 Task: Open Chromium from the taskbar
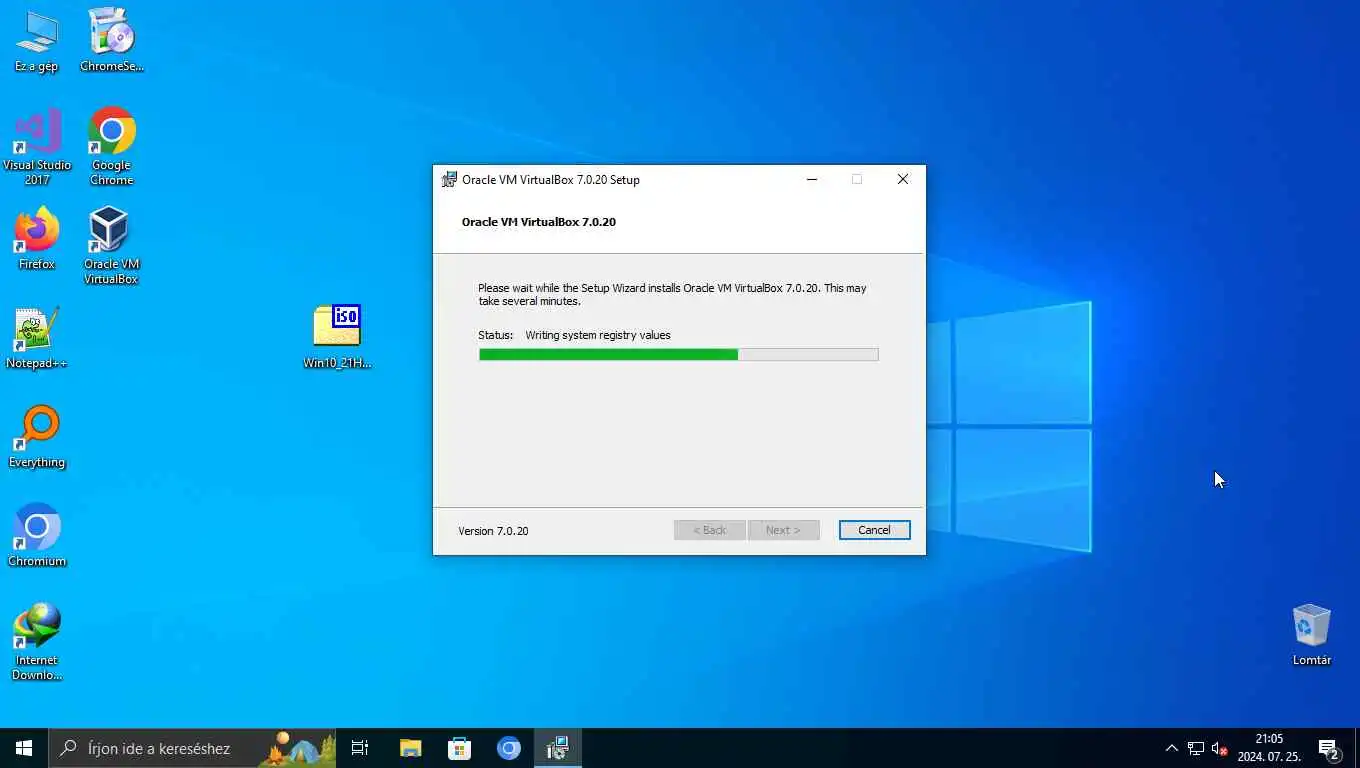pos(509,748)
